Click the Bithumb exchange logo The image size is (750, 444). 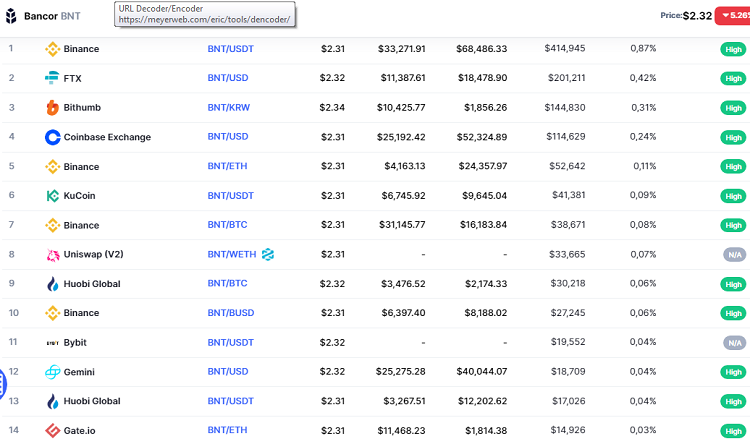tap(52, 107)
